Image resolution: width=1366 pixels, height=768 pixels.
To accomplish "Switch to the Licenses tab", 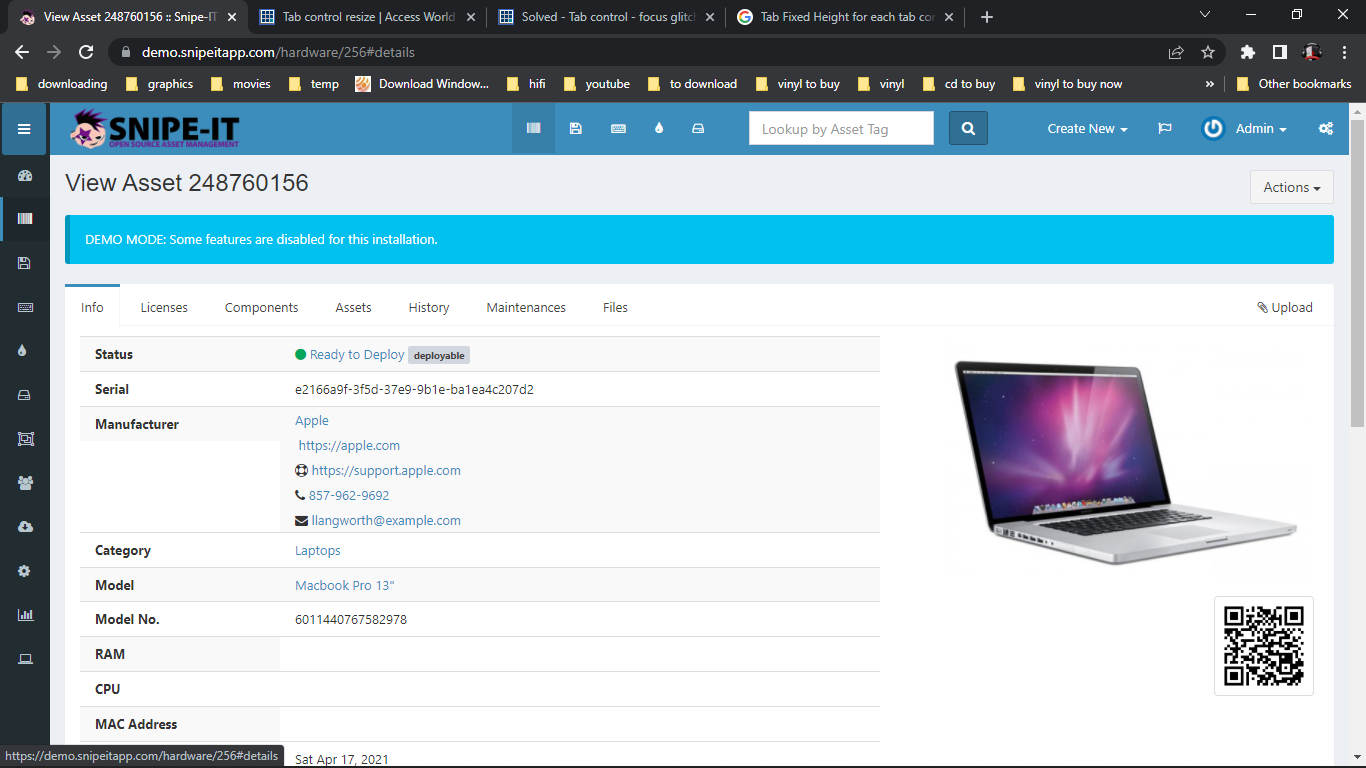I will pyautogui.click(x=164, y=307).
